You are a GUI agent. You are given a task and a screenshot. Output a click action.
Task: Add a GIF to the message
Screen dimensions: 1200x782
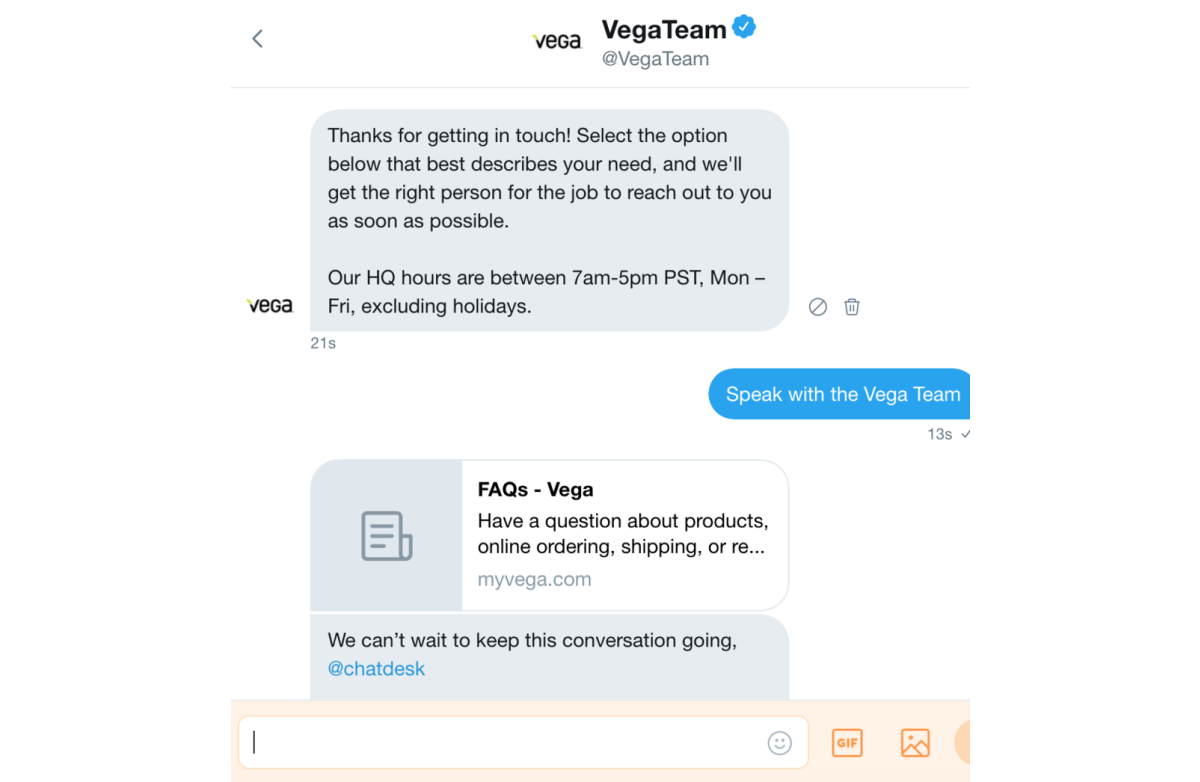pos(847,743)
